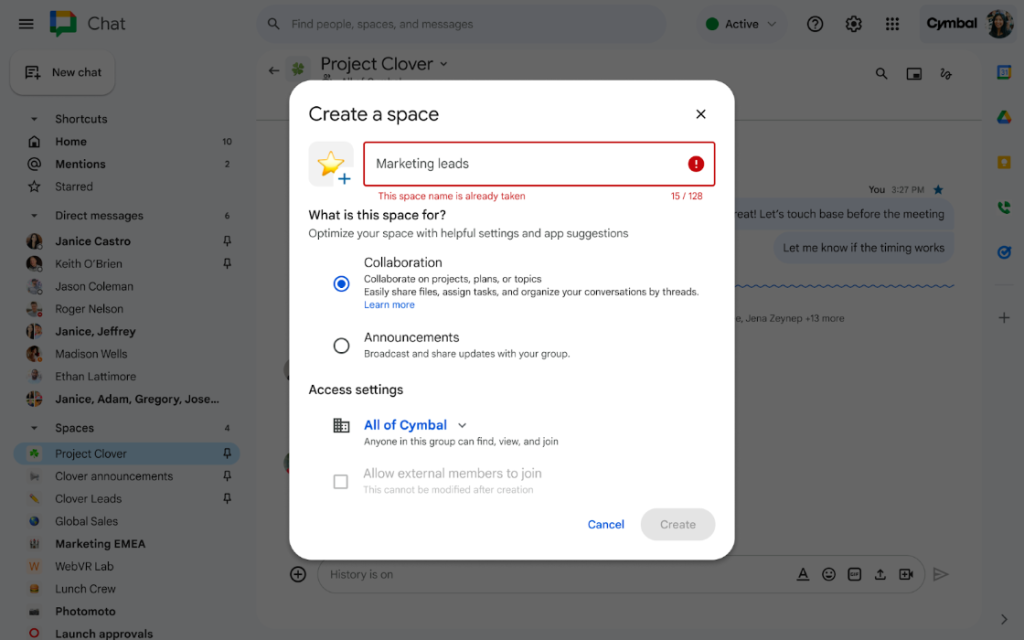The image size is (1024, 640).
Task: Expand the side panel chevron
Action: [x=1004, y=618]
